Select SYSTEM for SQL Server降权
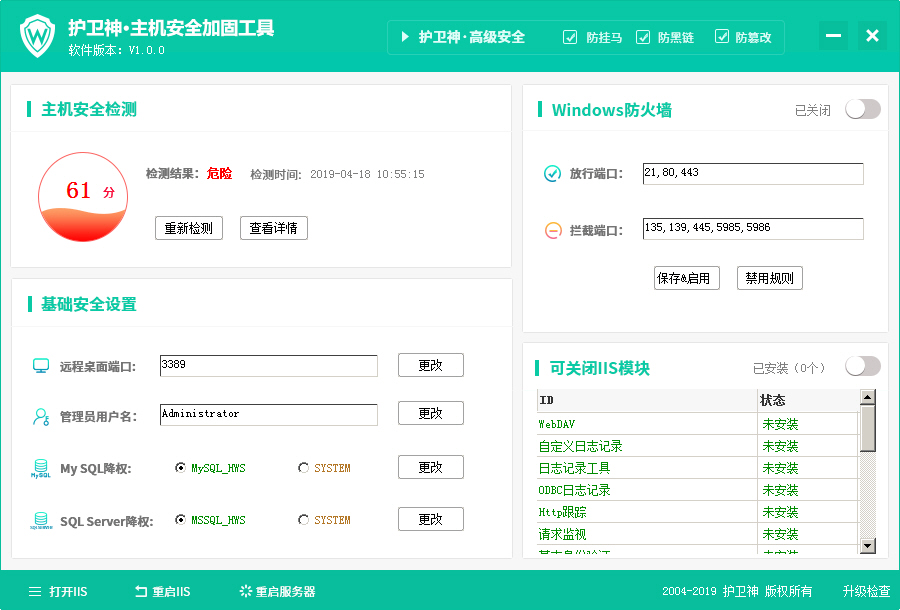 pos(303,520)
